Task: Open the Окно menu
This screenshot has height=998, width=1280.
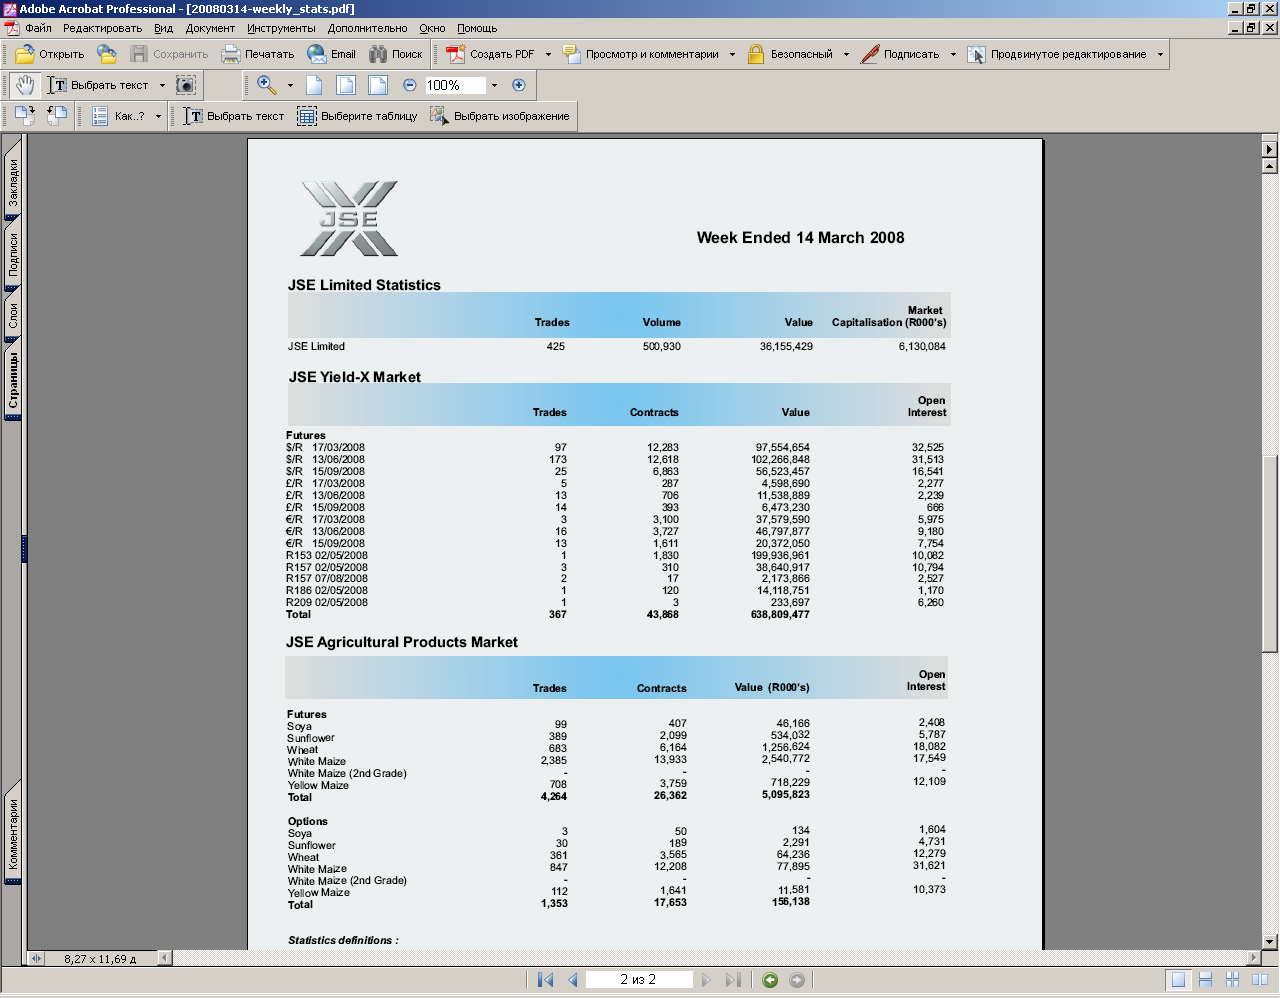Action: (x=432, y=28)
